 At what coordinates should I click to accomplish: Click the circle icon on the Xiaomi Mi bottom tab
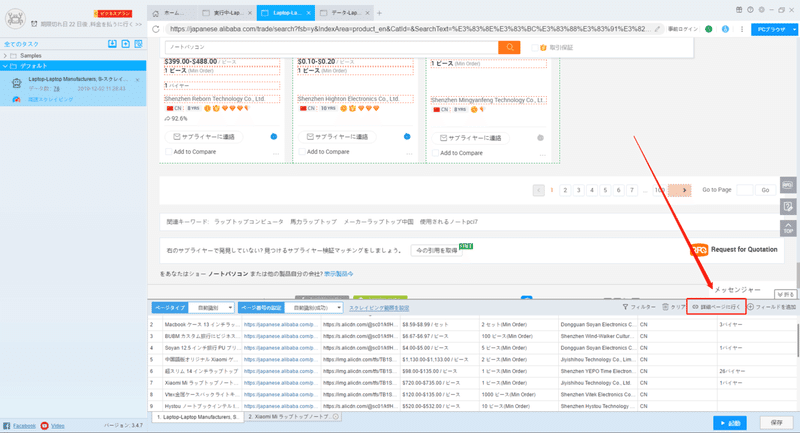click(x=336, y=417)
